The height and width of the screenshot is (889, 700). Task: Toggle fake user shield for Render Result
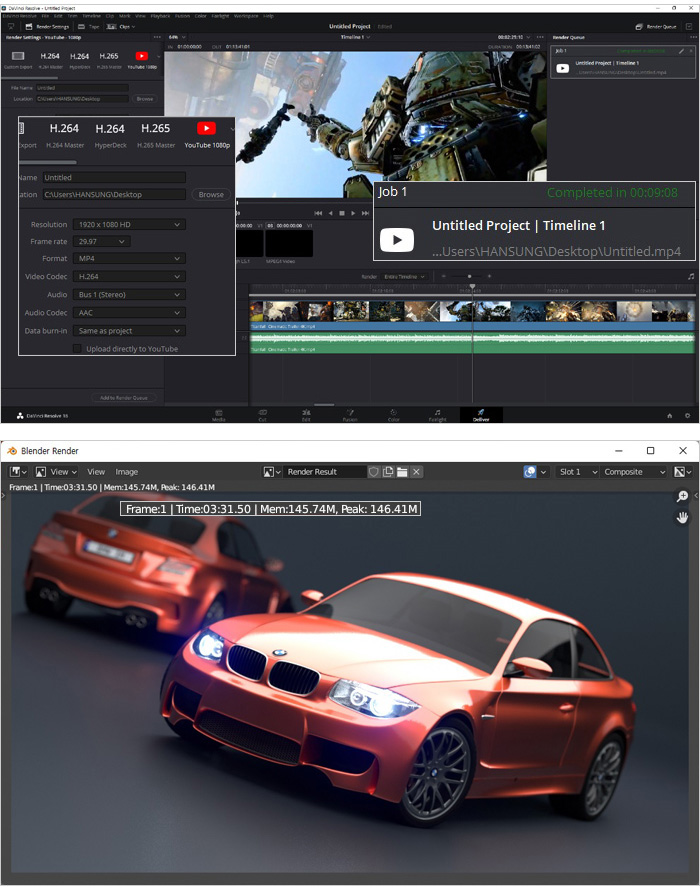[x=374, y=472]
